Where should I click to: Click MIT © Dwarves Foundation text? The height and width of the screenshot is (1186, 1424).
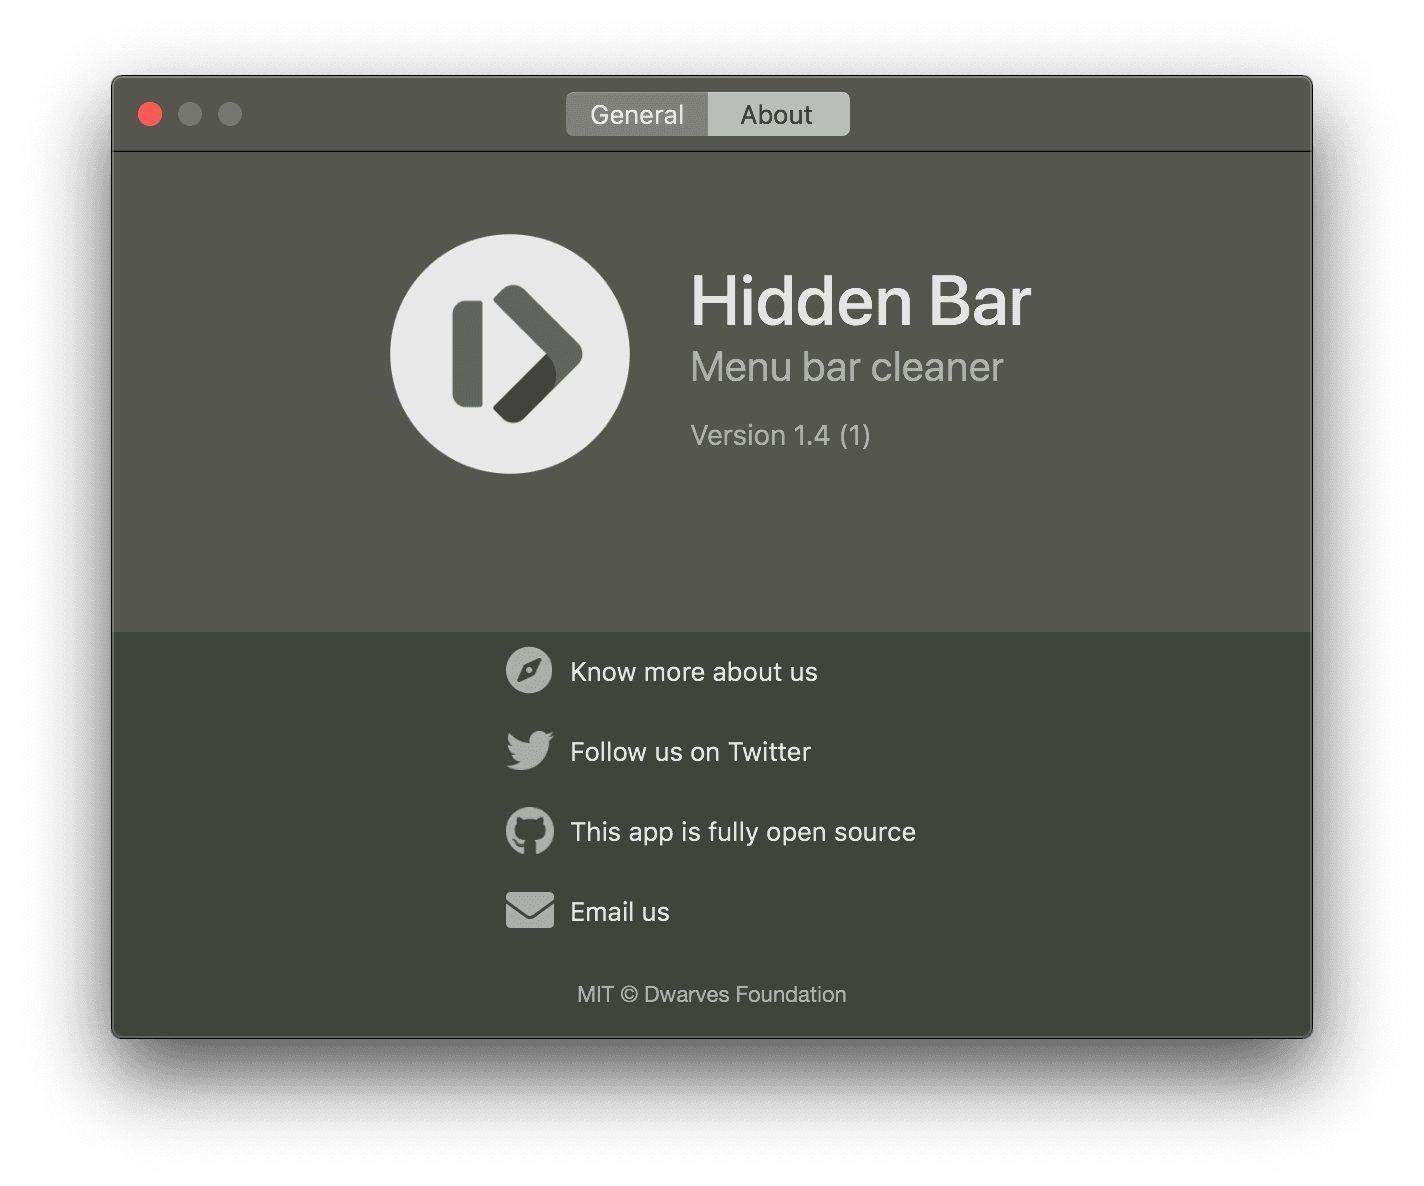tap(711, 994)
